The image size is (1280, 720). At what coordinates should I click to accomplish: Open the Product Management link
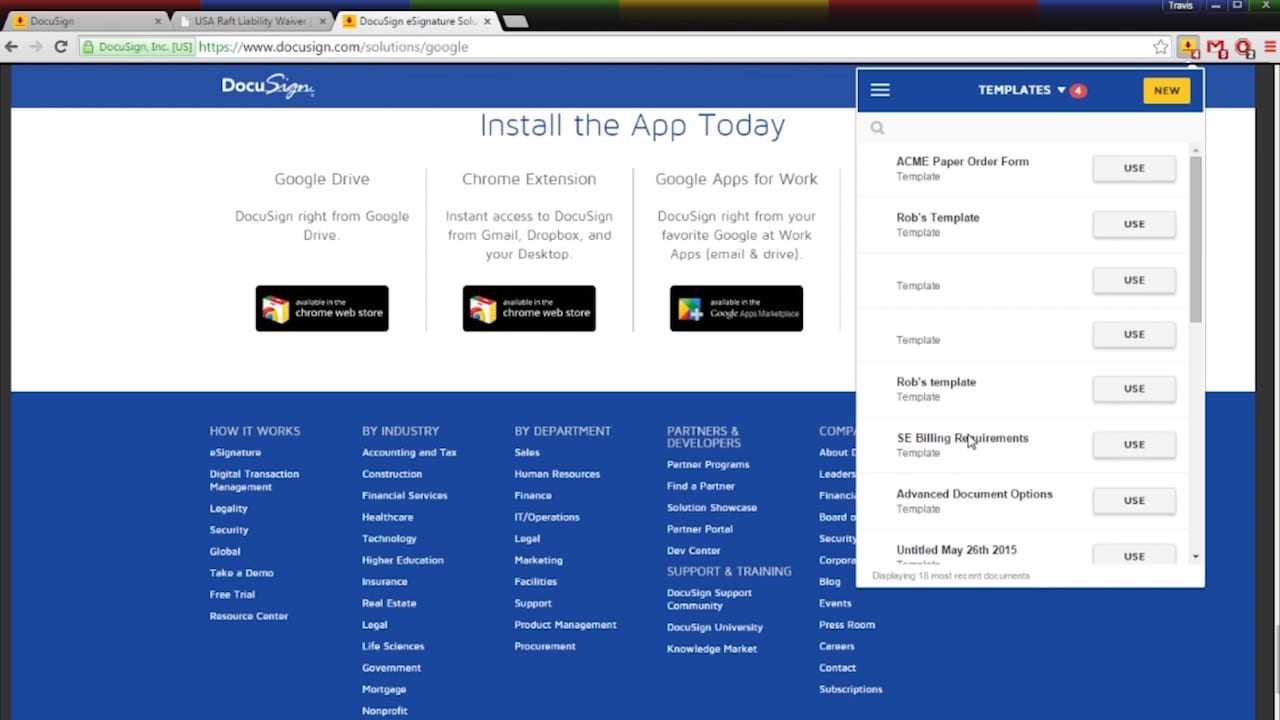(565, 625)
